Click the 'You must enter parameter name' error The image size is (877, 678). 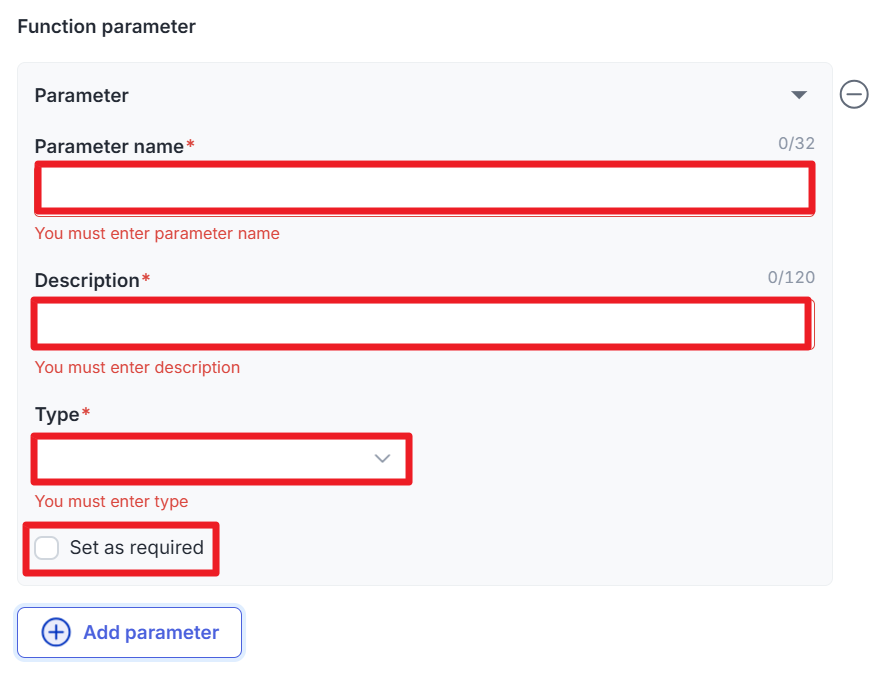[157, 234]
